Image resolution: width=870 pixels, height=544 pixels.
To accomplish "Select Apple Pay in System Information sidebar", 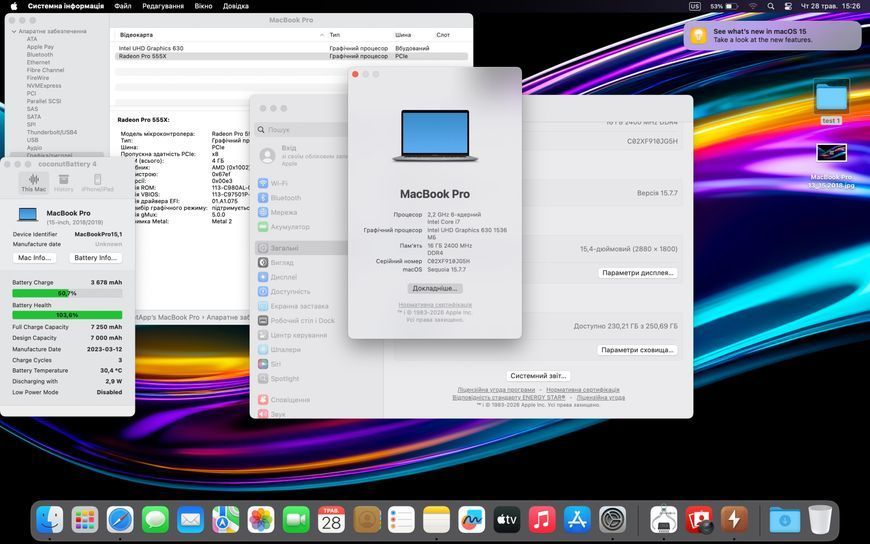I will click(x=40, y=47).
